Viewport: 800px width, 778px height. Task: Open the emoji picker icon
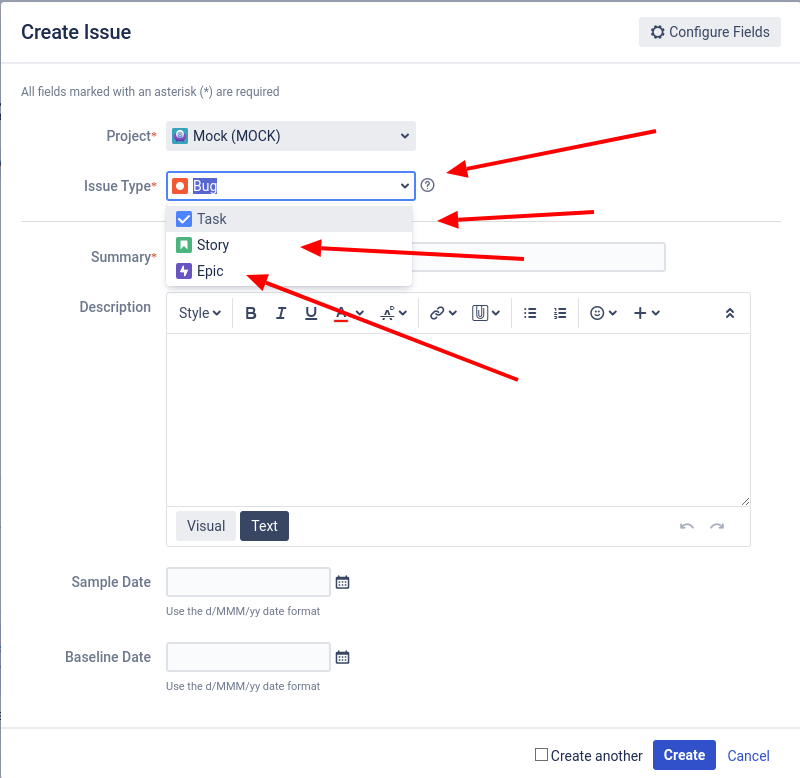coord(597,313)
